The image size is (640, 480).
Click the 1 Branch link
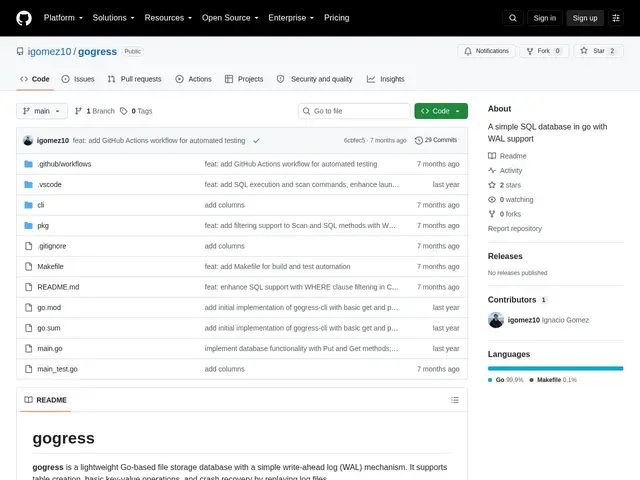tap(95, 111)
